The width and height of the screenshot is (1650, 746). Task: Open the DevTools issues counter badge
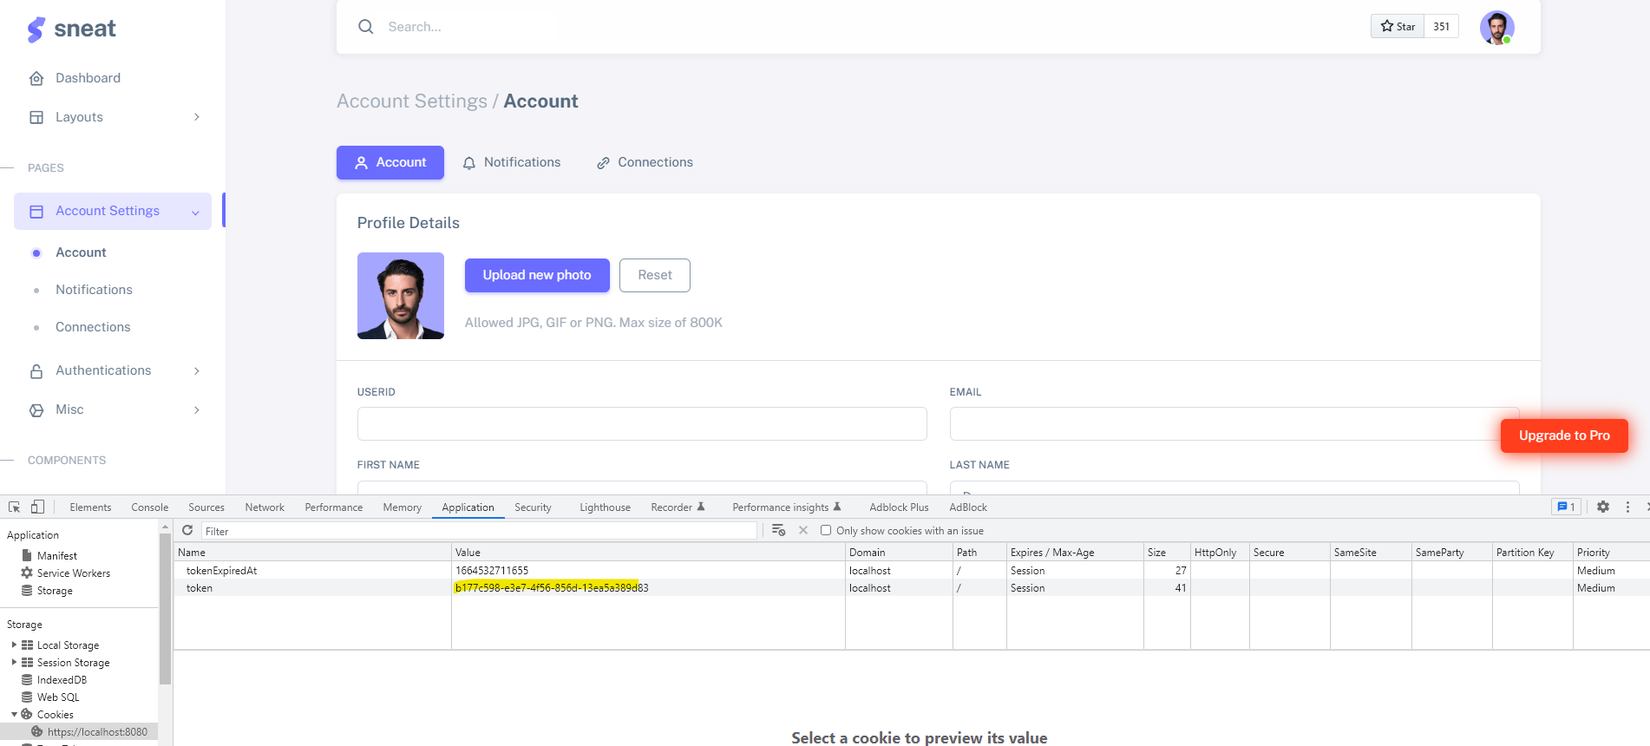pos(1565,507)
